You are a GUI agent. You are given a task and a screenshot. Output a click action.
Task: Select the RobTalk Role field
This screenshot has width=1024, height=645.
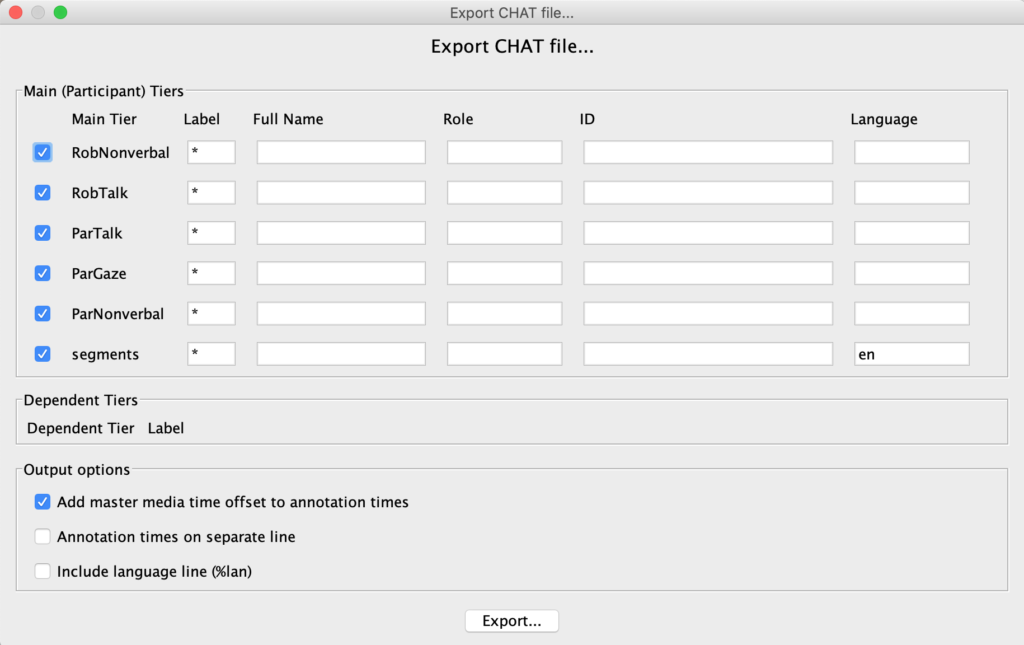pos(504,193)
